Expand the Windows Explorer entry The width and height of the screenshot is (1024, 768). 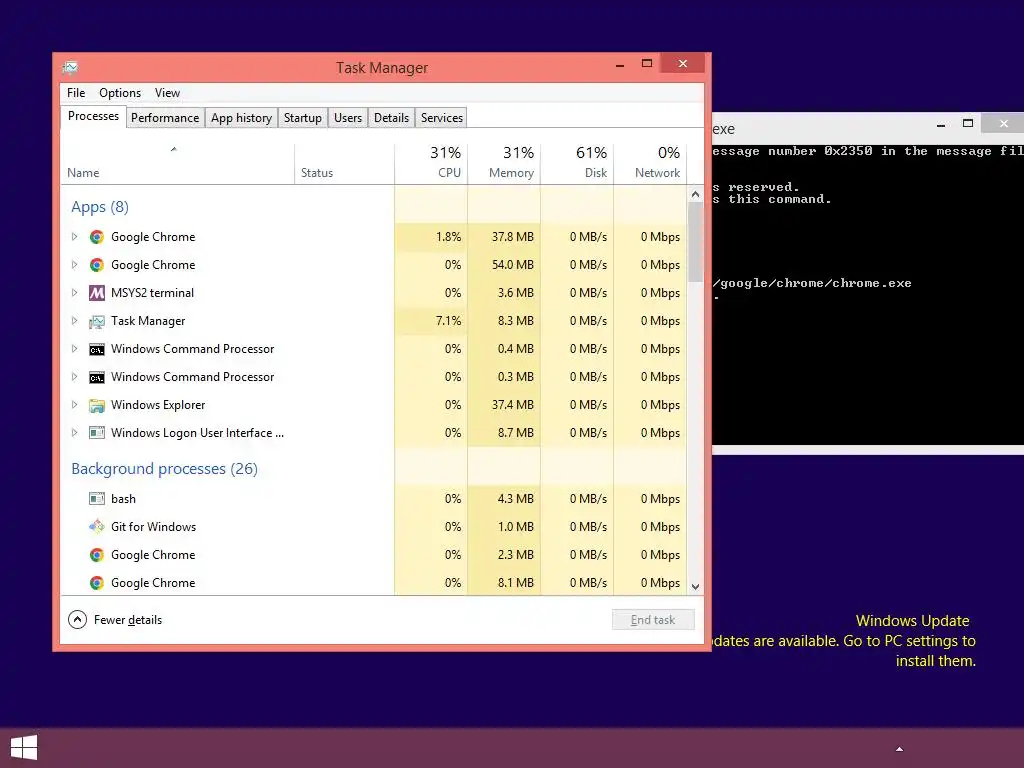coord(74,406)
